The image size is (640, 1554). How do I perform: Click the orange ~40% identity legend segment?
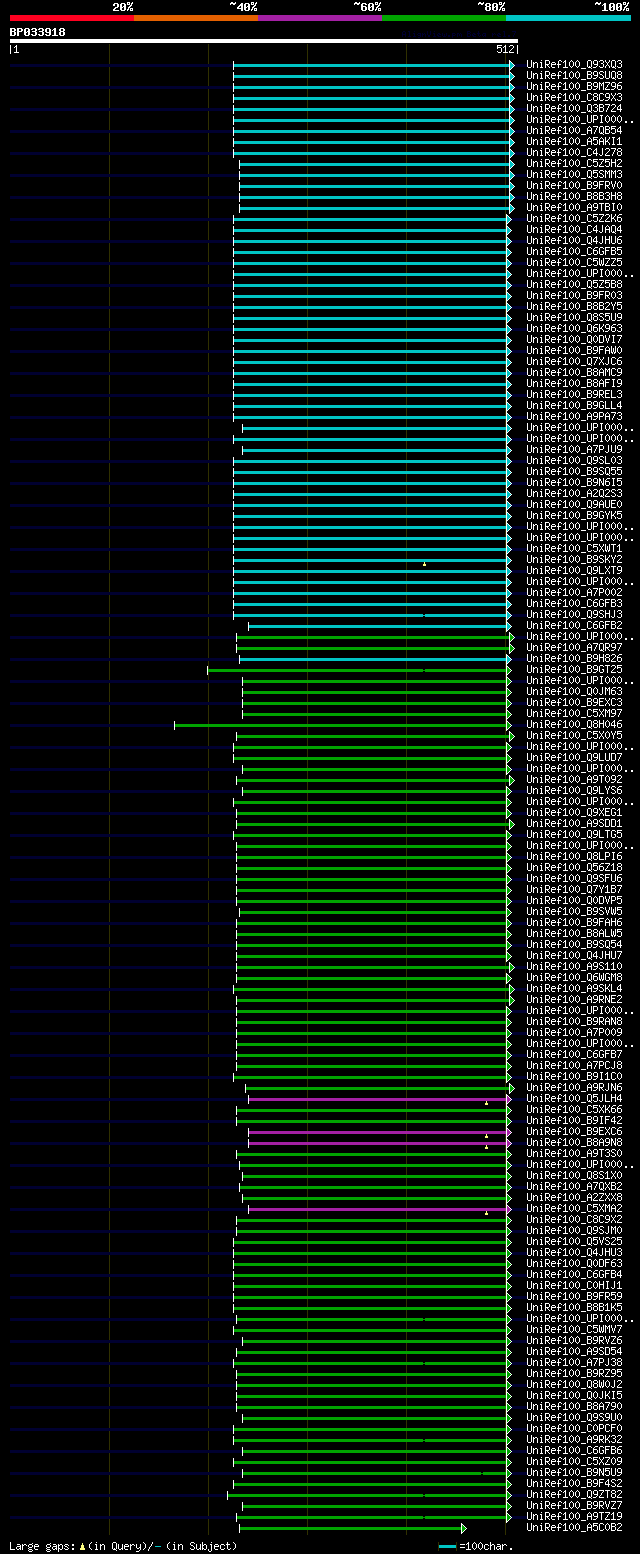pos(196,17)
